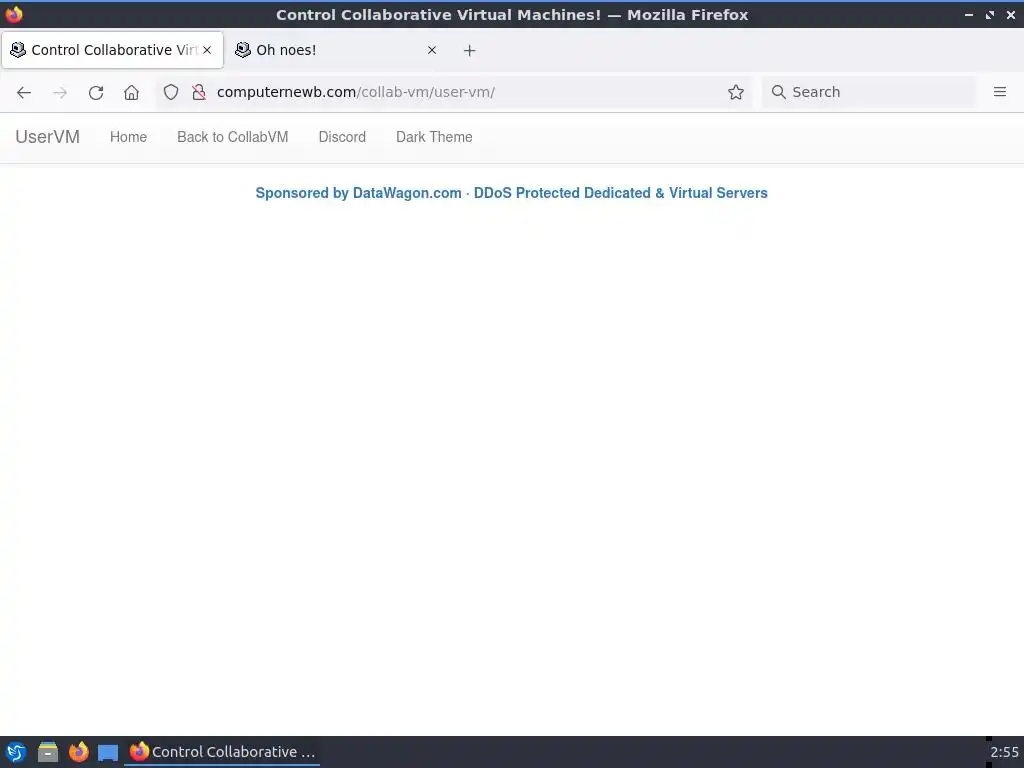Click the show desktop taskbar icon
The width and height of the screenshot is (1024, 768).
[x=108, y=753]
